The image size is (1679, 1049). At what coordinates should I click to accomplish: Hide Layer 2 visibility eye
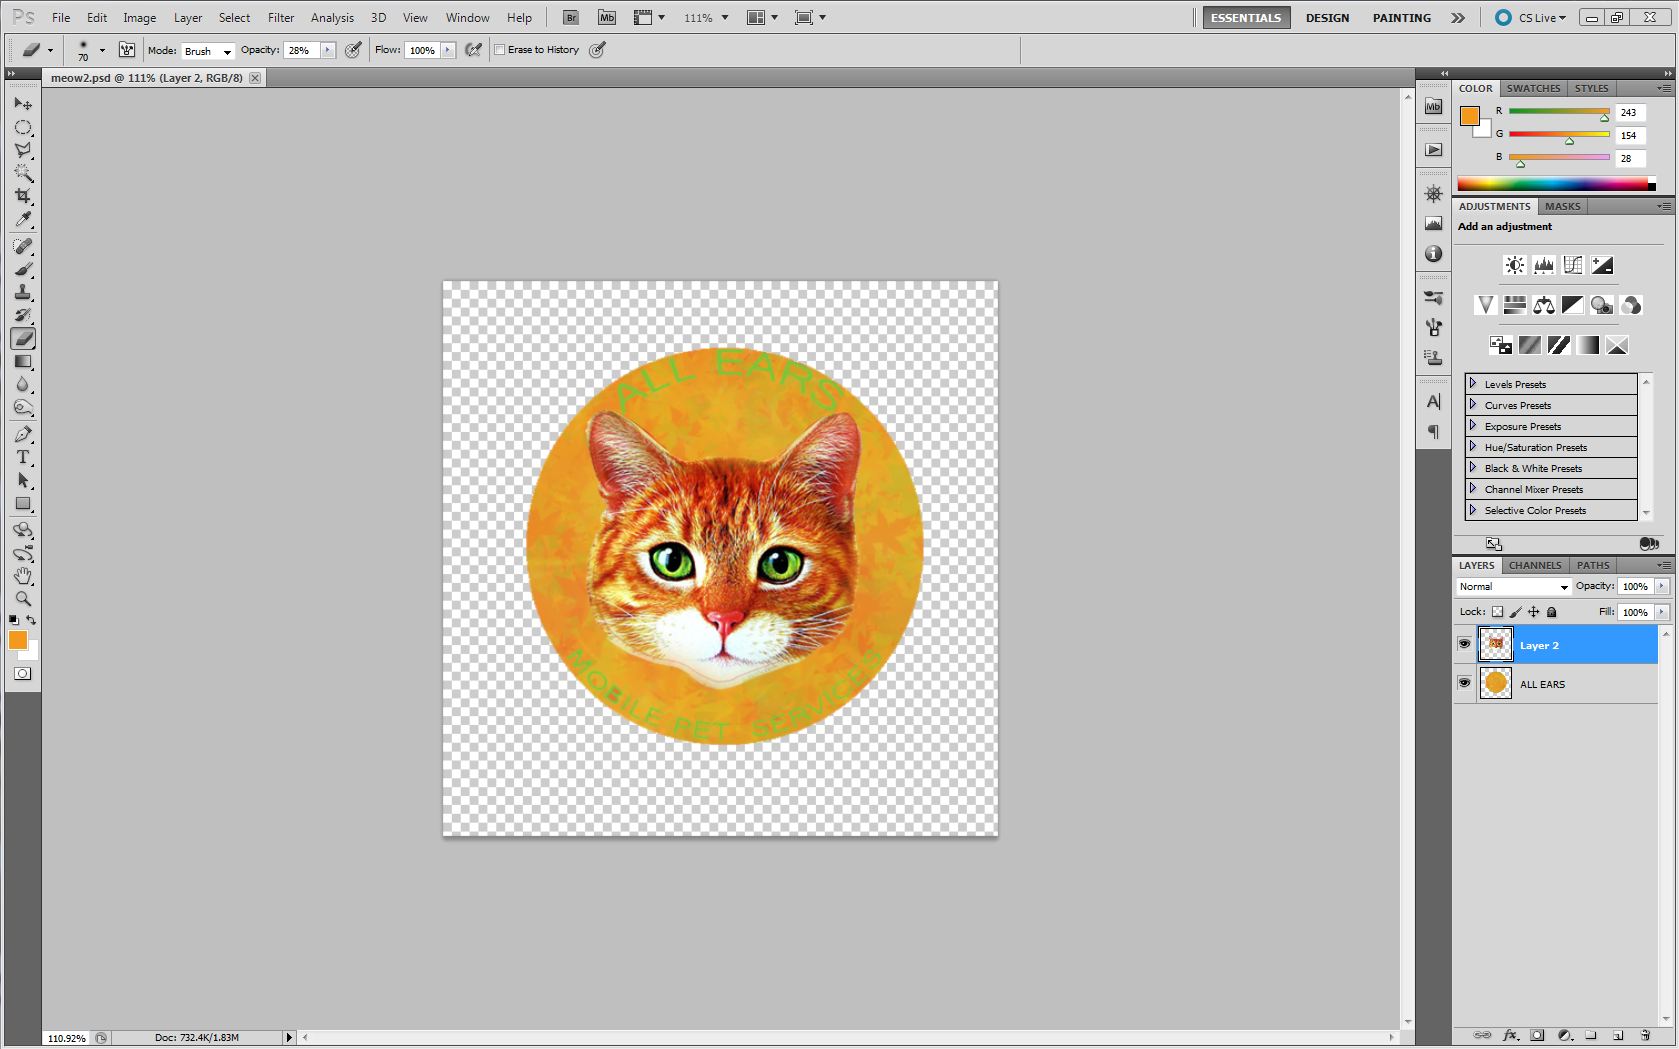tap(1464, 645)
